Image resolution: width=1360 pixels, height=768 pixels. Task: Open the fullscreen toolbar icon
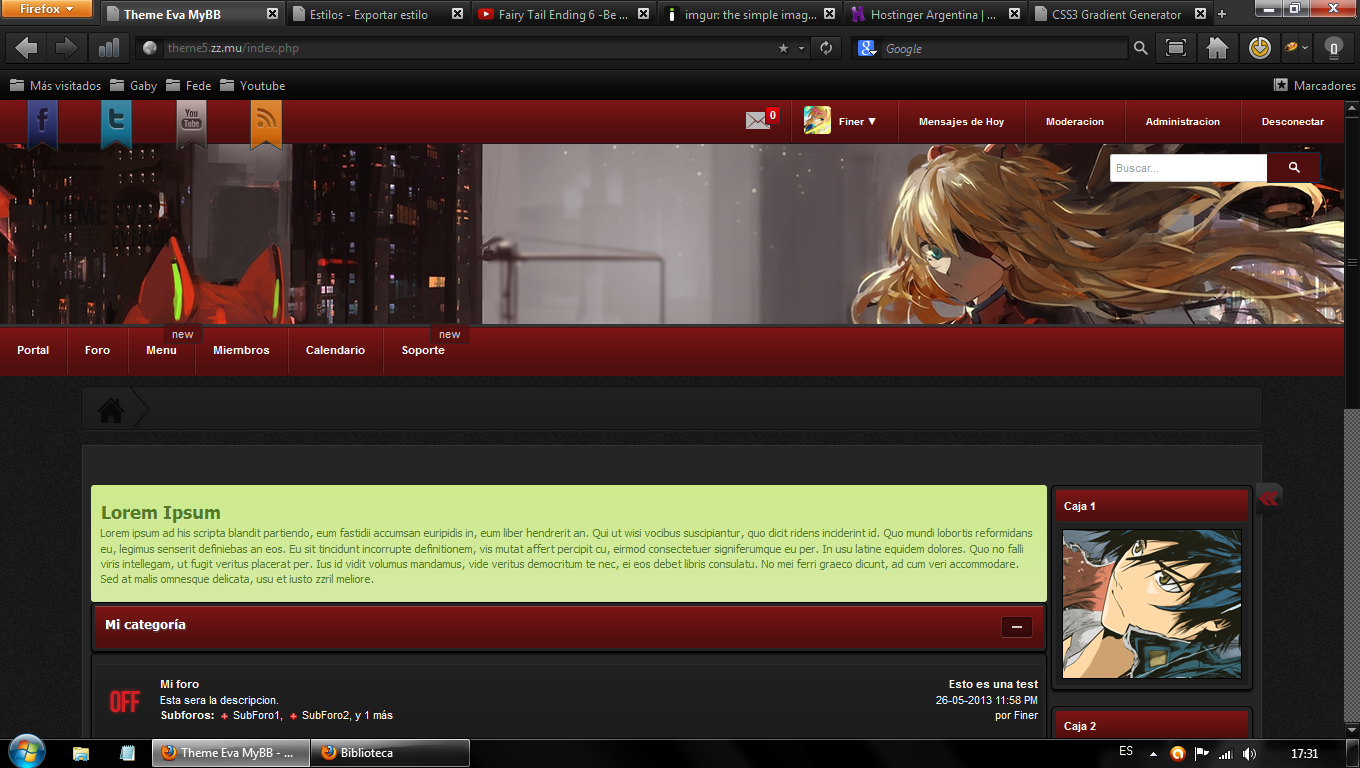pyautogui.click(x=1176, y=48)
